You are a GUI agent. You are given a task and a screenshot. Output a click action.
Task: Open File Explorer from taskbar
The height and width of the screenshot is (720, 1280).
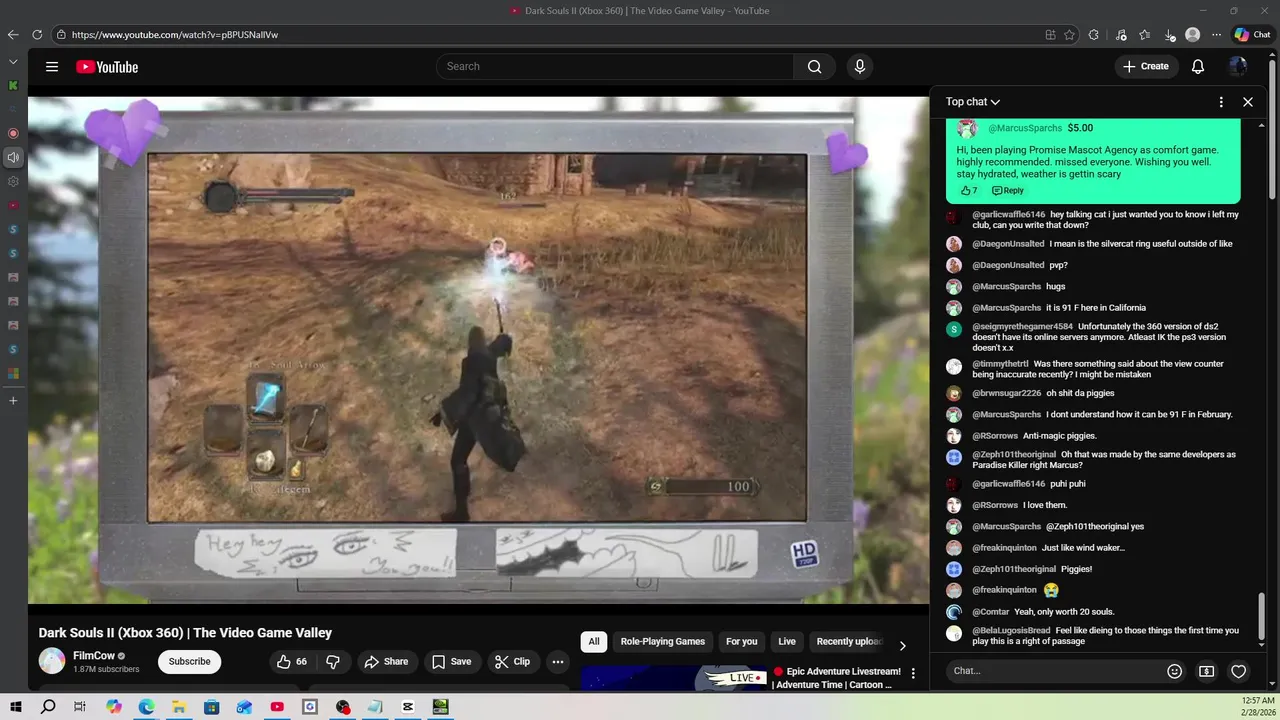tap(179, 707)
